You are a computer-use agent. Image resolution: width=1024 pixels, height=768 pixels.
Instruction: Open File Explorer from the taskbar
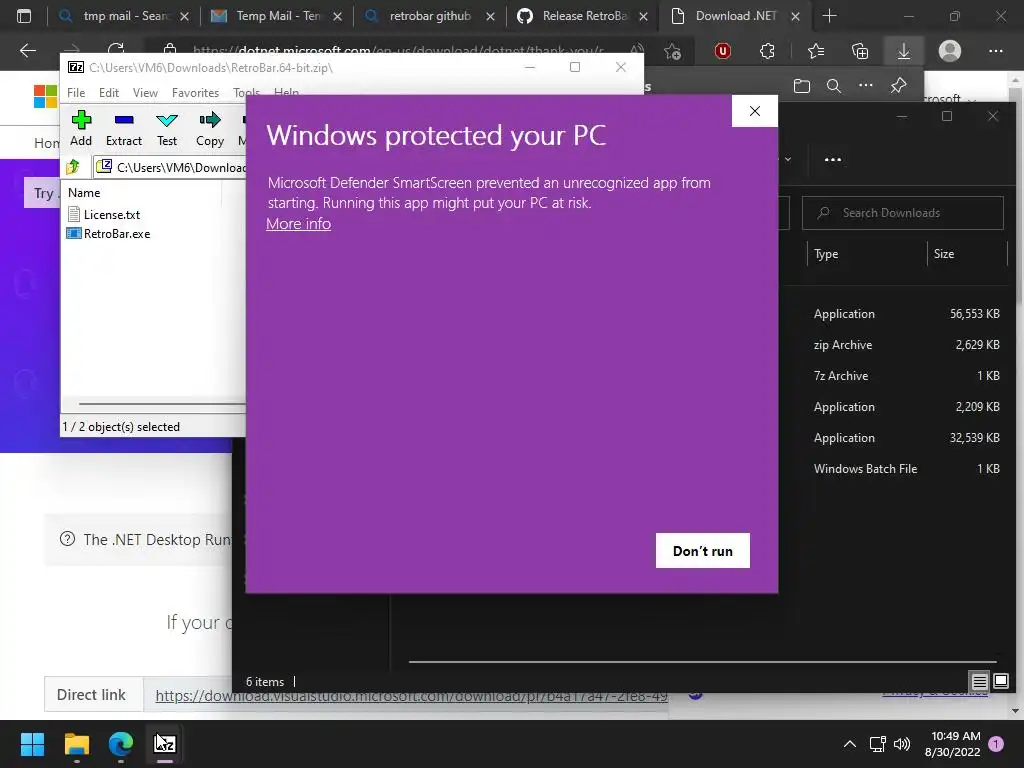(x=76, y=744)
